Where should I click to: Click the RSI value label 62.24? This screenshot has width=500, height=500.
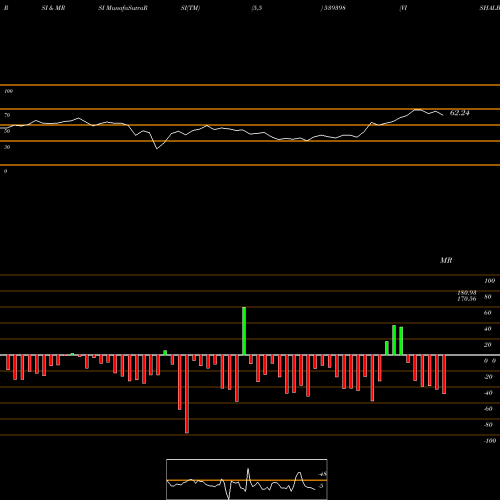pyautogui.click(x=459, y=113)
